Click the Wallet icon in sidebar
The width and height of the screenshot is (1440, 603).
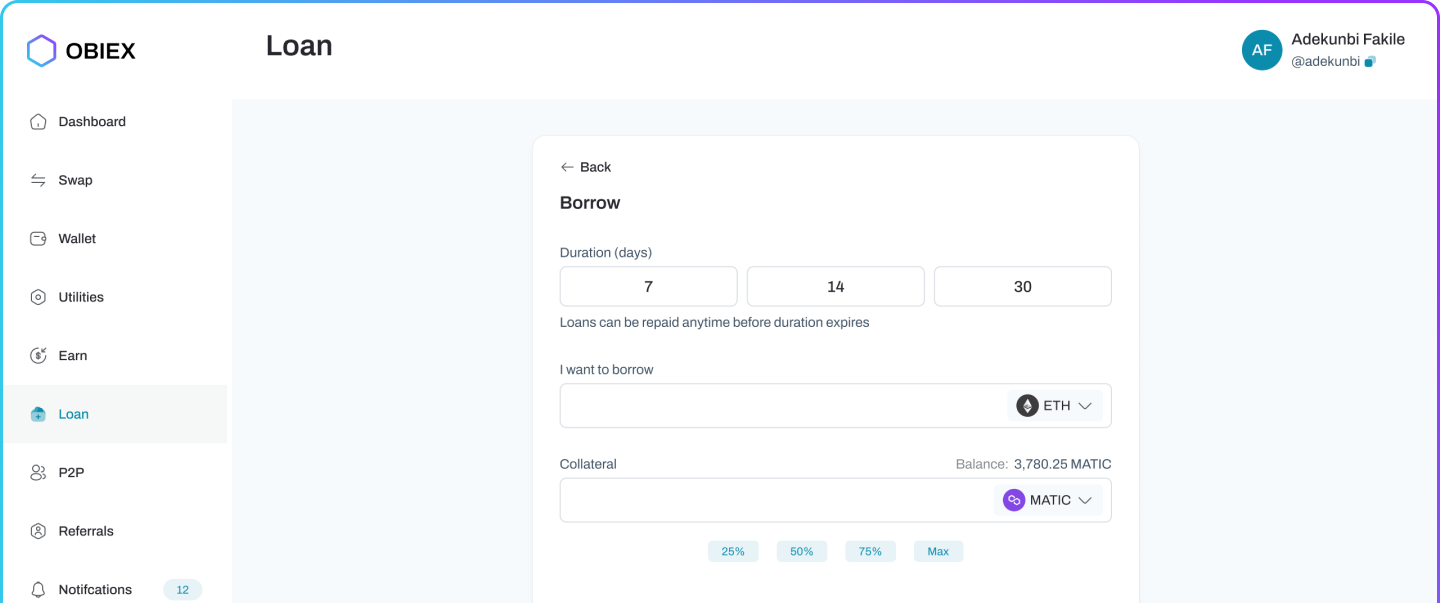pos(38,239)
